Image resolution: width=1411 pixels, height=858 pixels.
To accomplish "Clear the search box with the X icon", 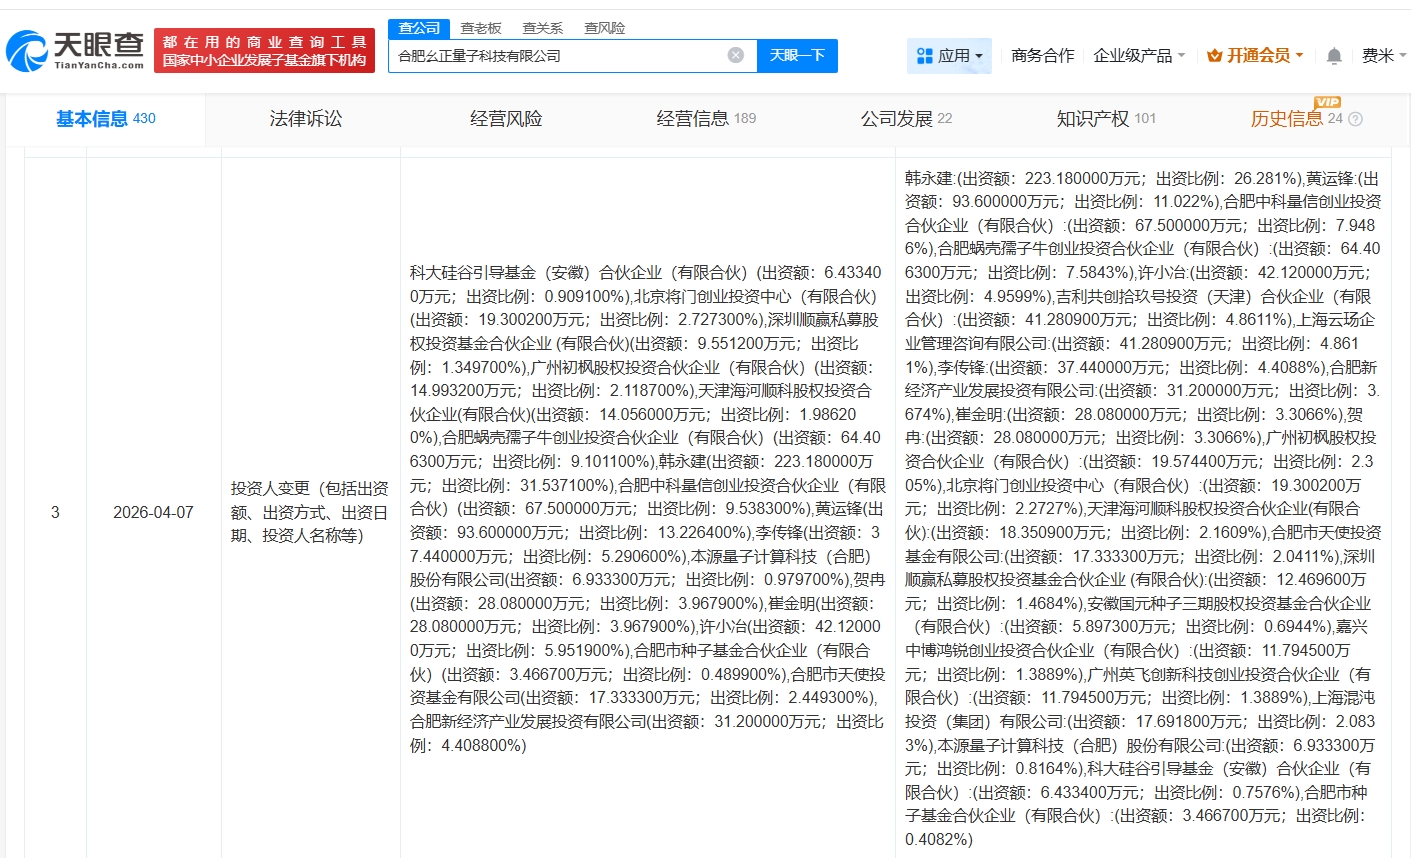I will [x=736, y=55].
